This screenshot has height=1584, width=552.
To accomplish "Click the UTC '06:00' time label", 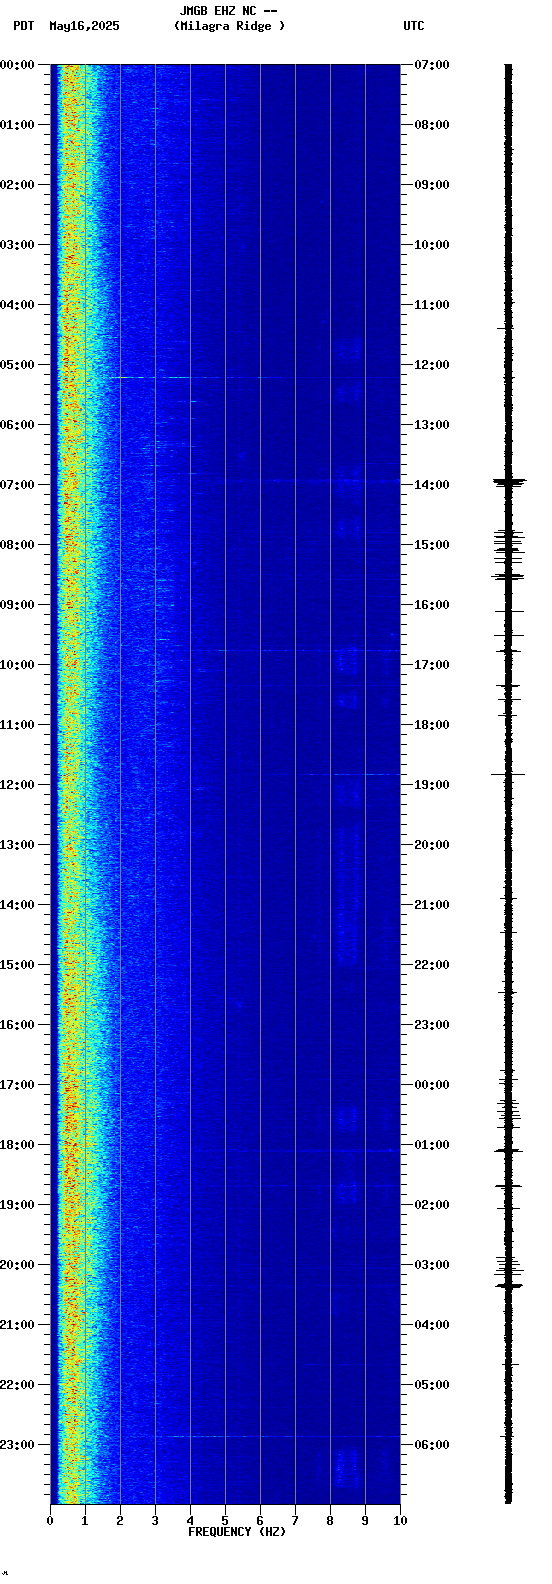I will (432, 1445).
